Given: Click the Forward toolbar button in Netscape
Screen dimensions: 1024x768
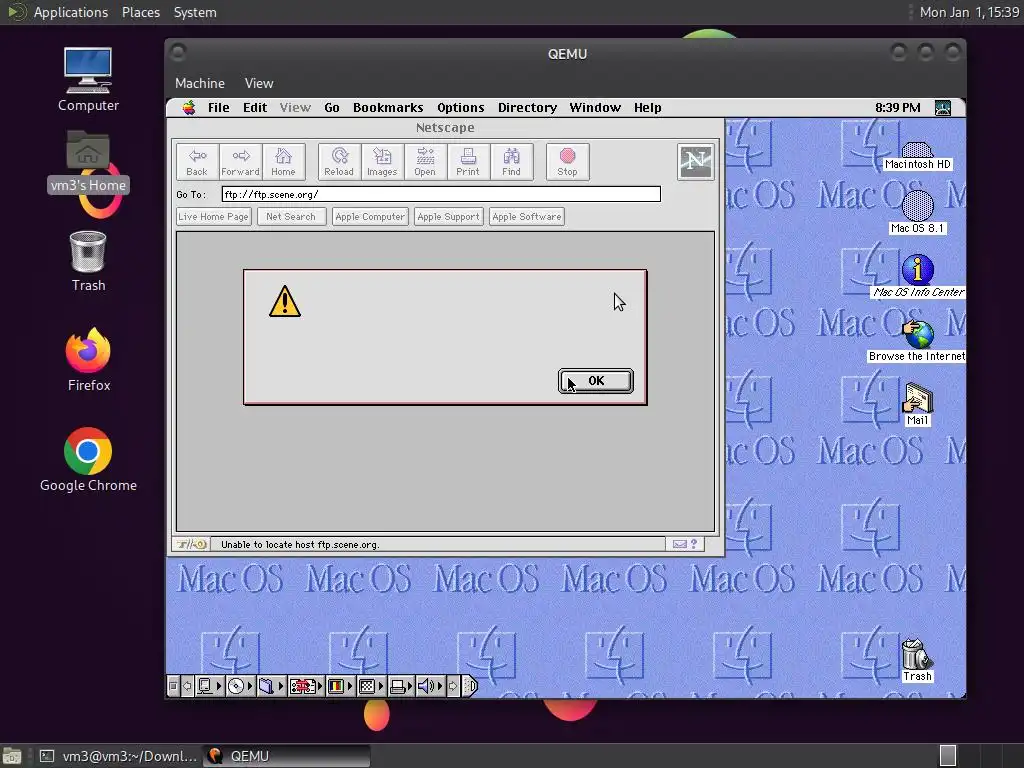Looking at the screenshot, I should 240,162.
